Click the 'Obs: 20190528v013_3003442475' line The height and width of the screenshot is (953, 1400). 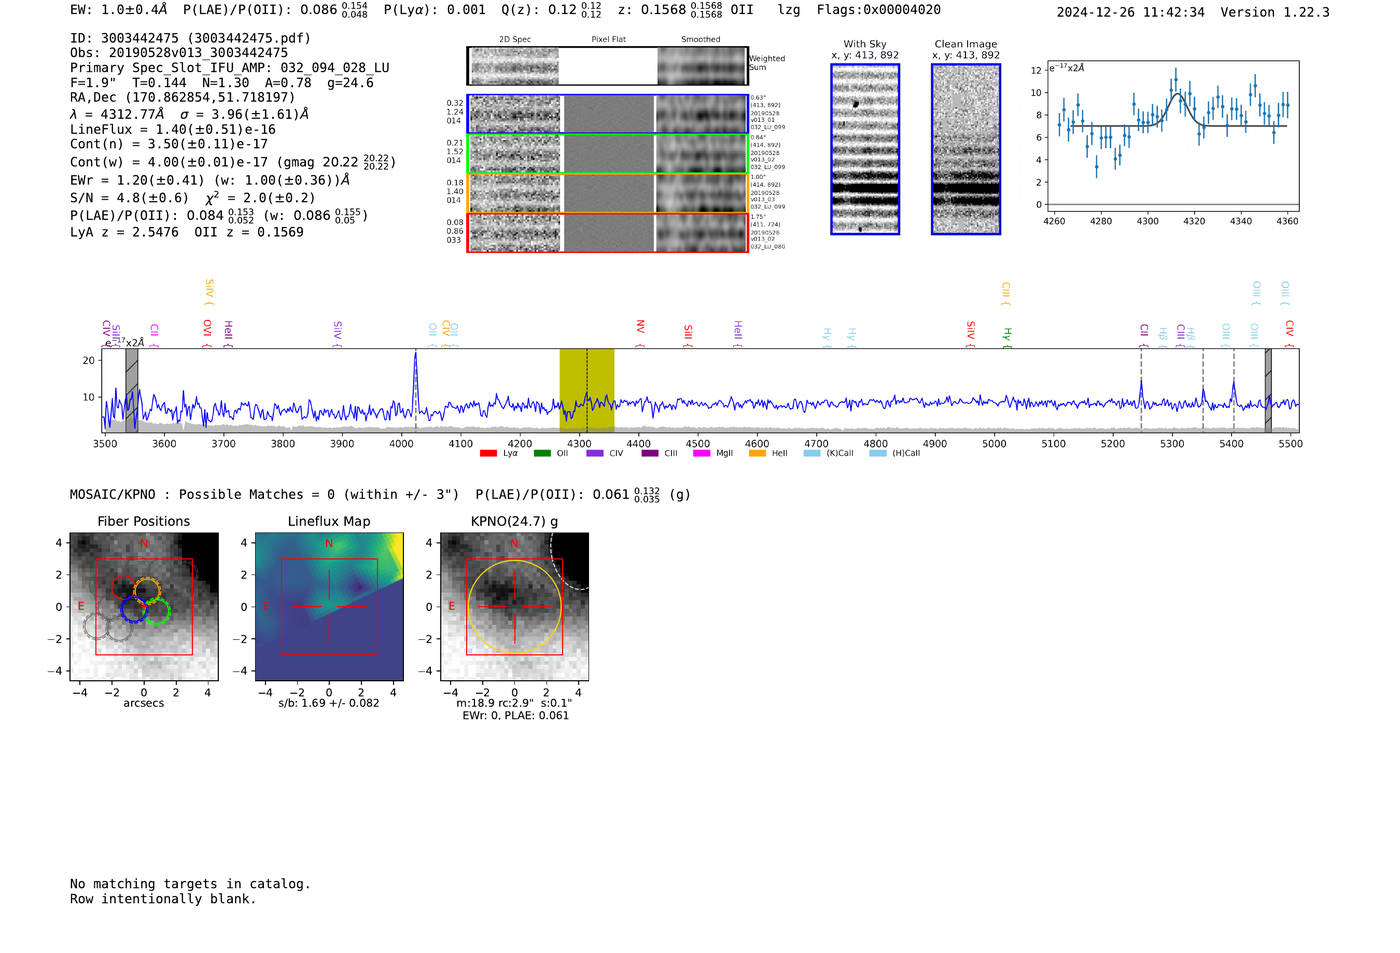click(x=179, y=53)
